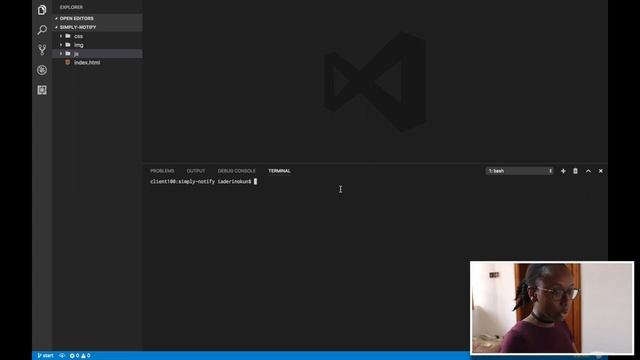Screen dimensions: 640x360
Task: Open the Explorer view icon
Action: pyautogui.click(x=42, y=10)
